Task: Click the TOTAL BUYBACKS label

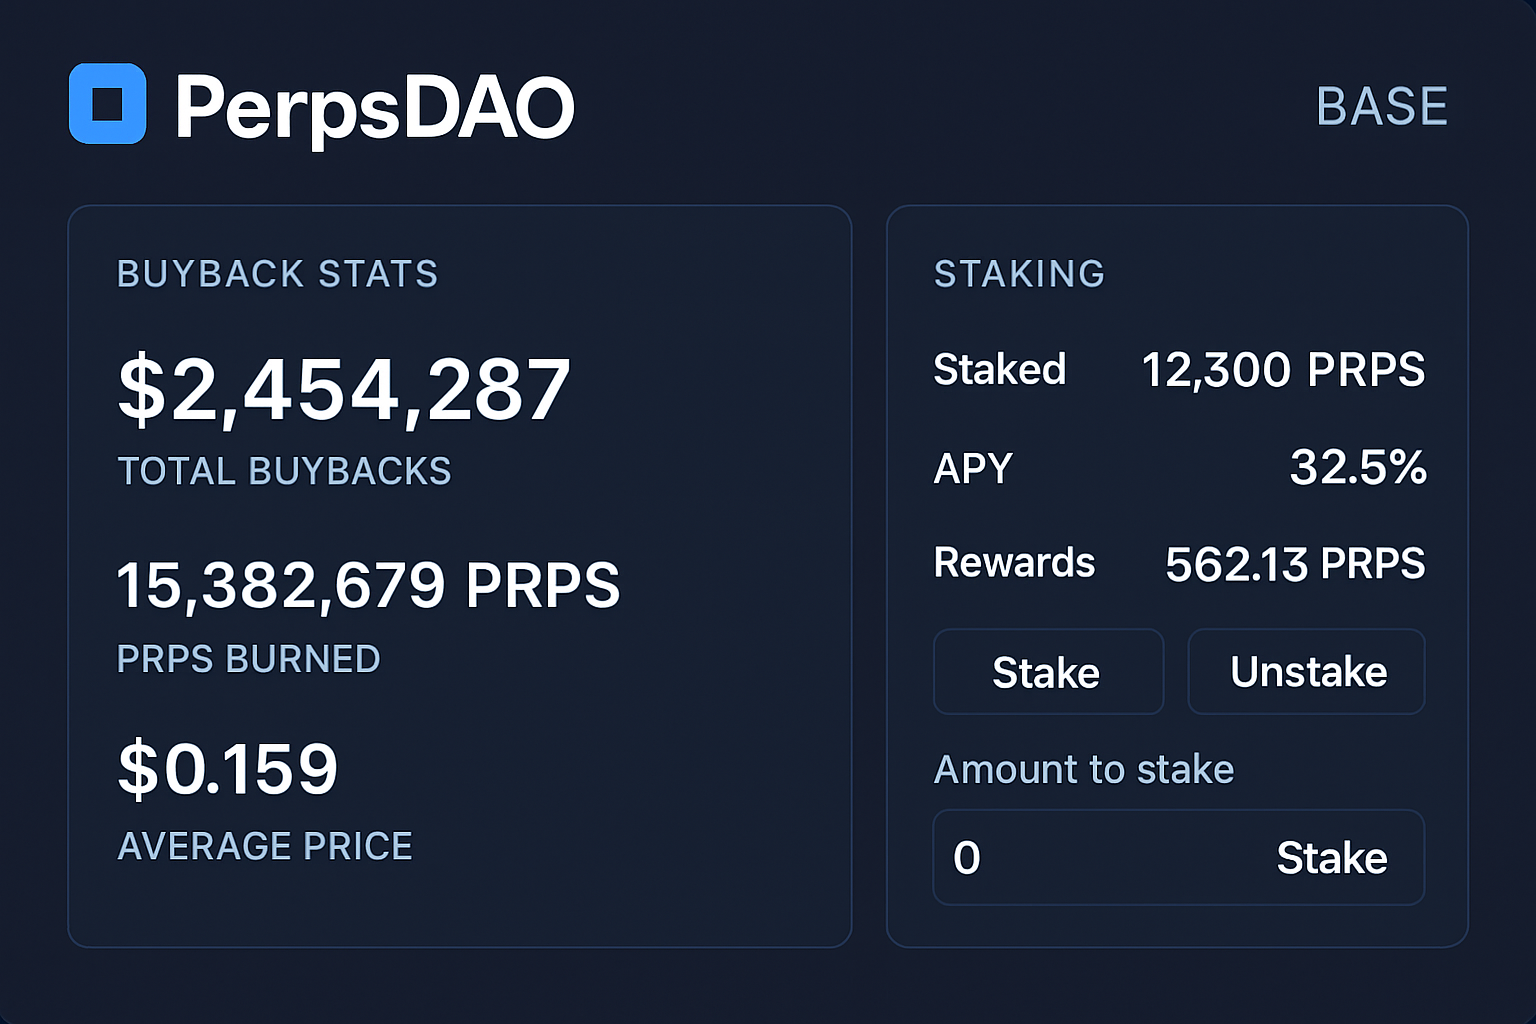Action: [x=284, y=471]
